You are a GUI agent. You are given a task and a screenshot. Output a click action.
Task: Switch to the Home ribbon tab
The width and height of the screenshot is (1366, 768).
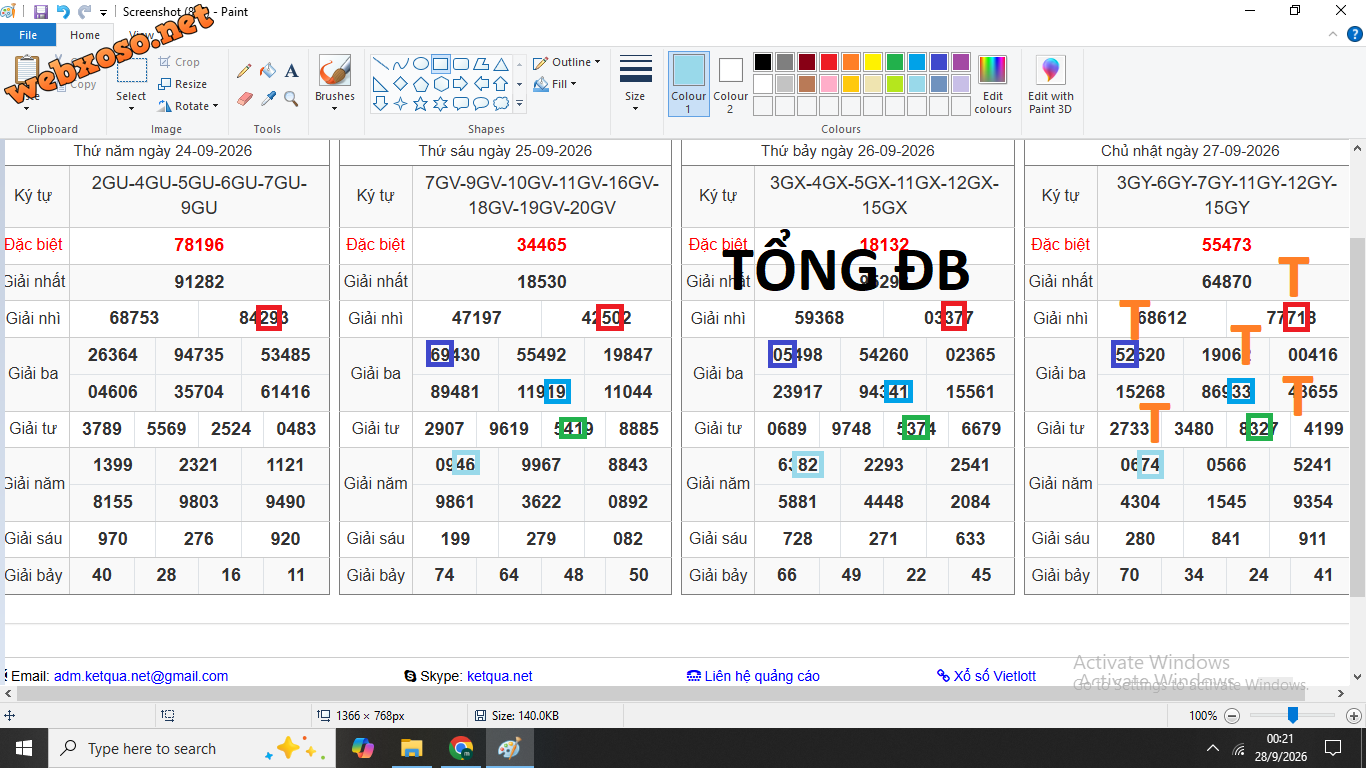point(84,35)
